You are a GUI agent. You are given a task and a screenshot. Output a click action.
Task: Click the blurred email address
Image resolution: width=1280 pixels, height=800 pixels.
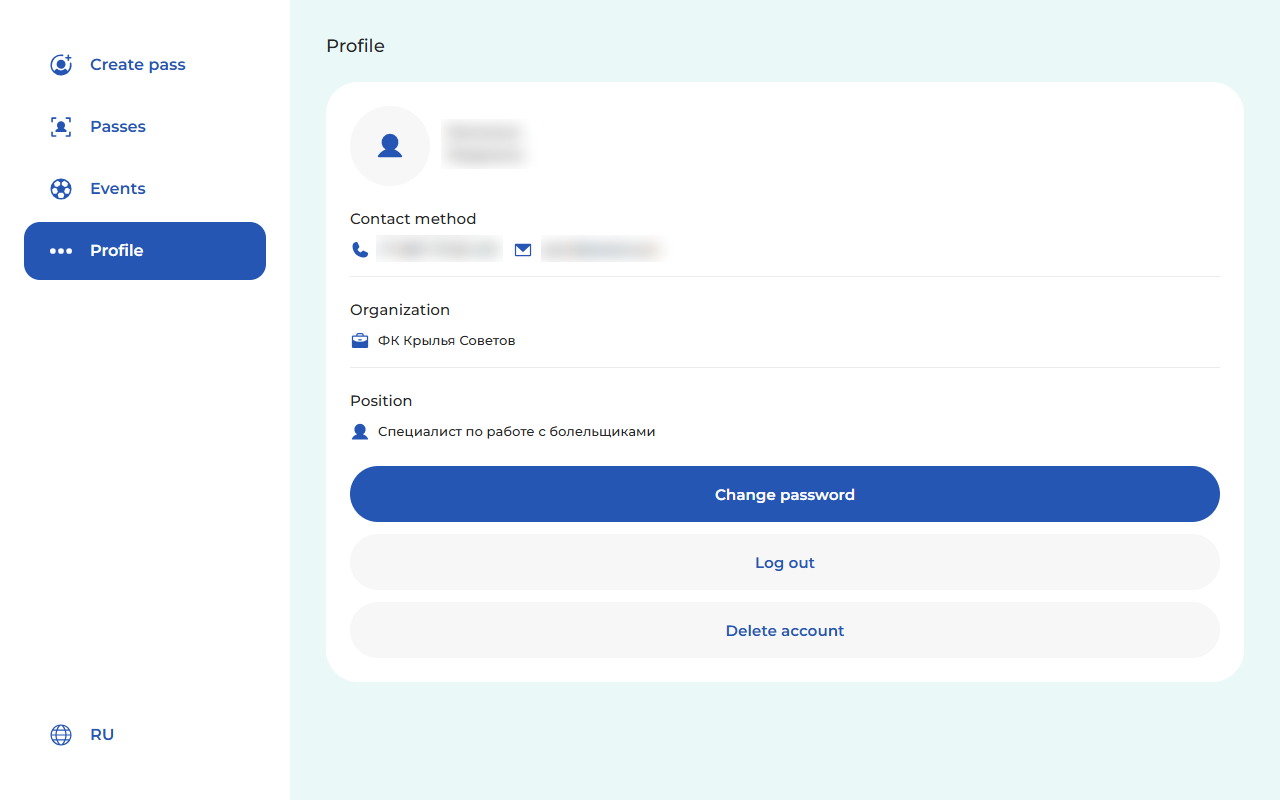(602, 250)
